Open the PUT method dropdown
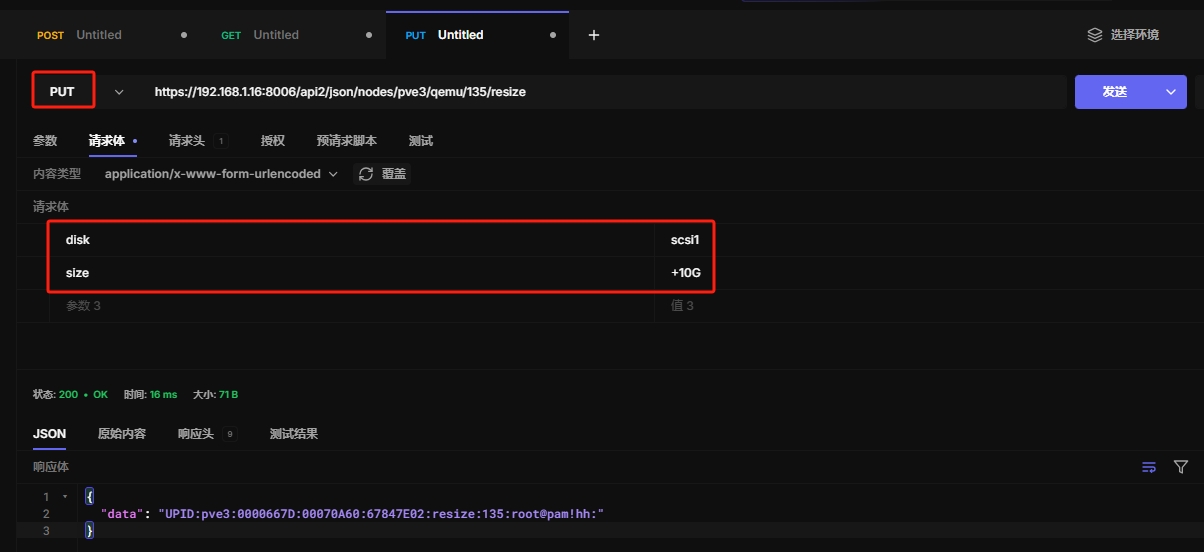Image resolution: width=1204 pixels, height=552 pixels. click(119, 92)
